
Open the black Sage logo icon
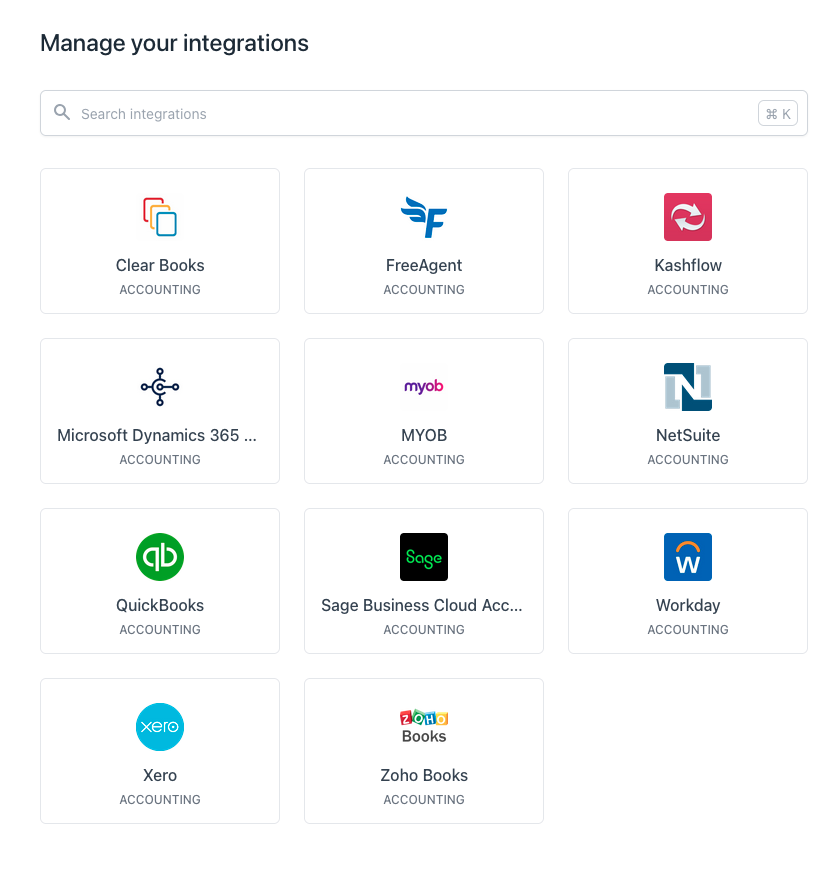click(424, 557)
